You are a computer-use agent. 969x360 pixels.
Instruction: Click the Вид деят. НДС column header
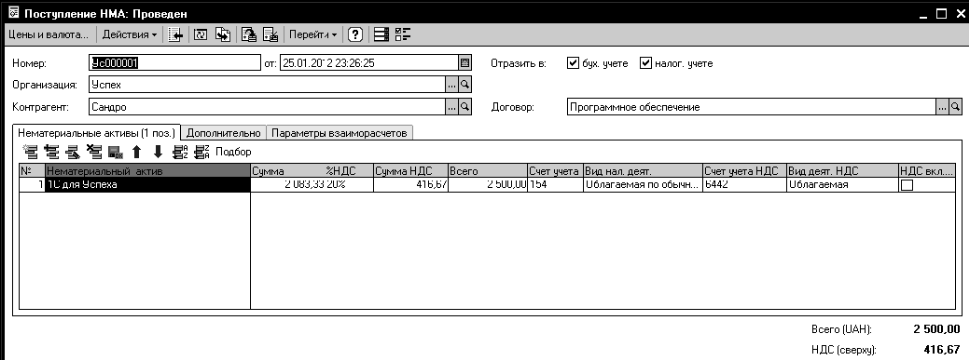842,171
